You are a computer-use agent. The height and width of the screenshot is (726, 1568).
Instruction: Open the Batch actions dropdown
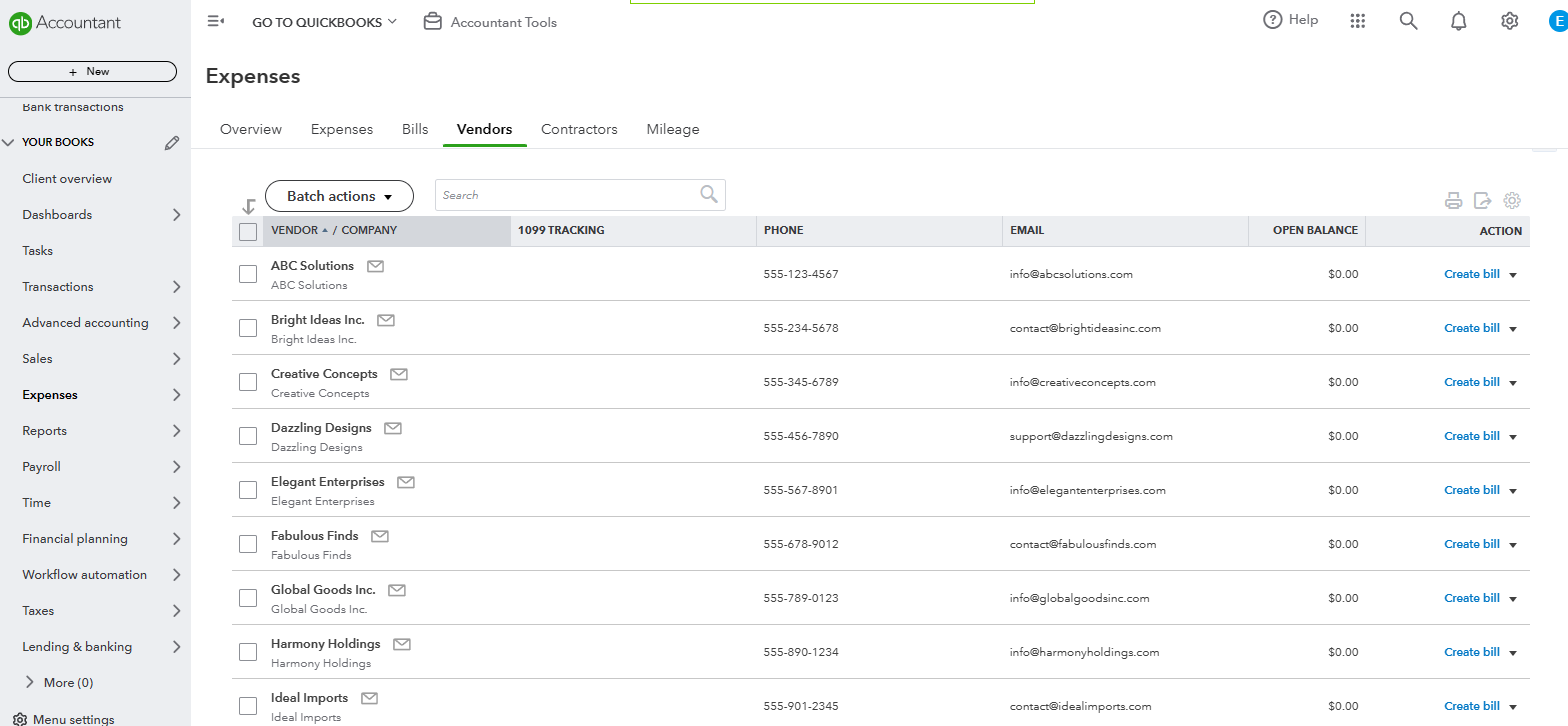(339, 196)
